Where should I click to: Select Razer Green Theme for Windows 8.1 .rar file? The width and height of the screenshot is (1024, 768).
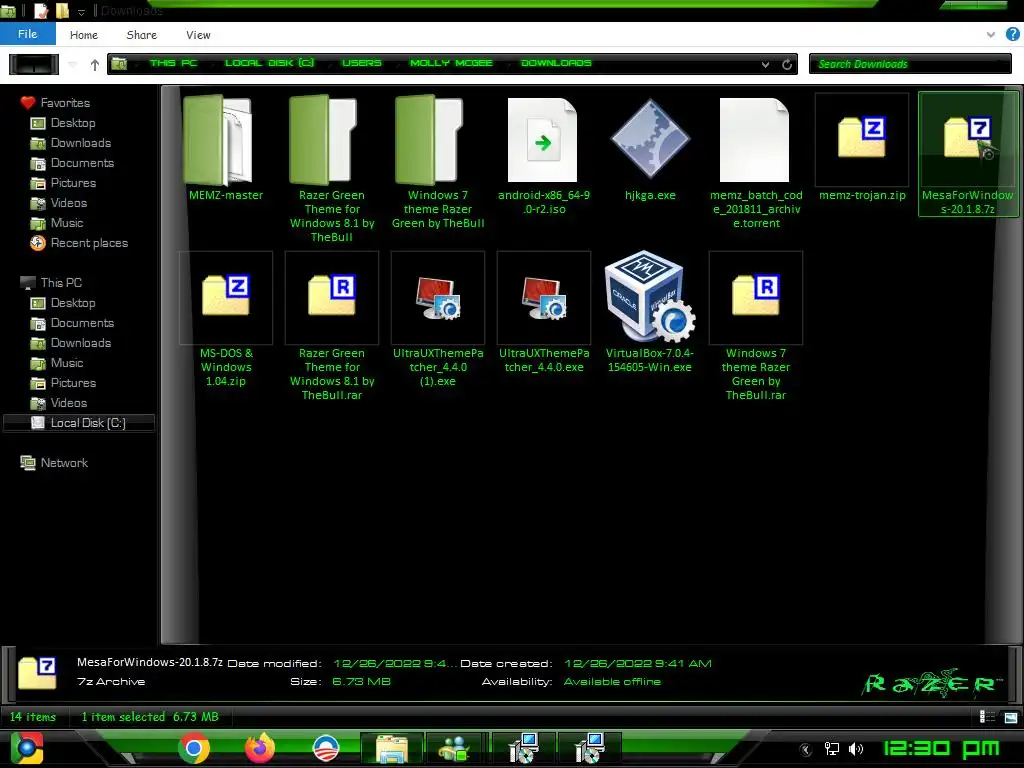(x=332, y=327)
